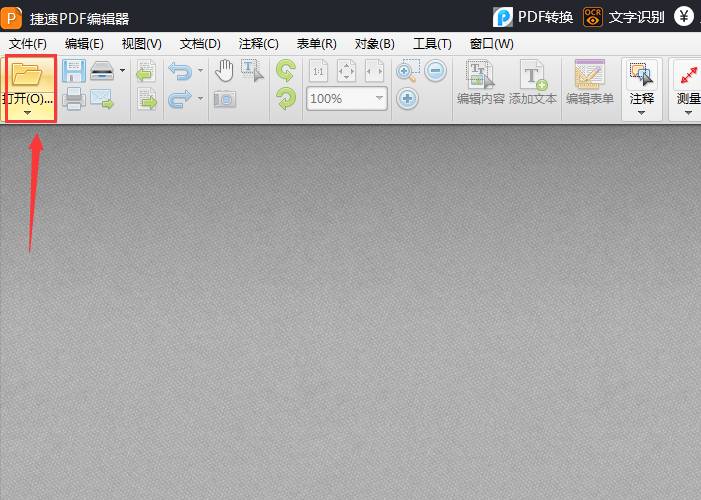Expand the 注释 dropdown arrow

tap(642, 113)
